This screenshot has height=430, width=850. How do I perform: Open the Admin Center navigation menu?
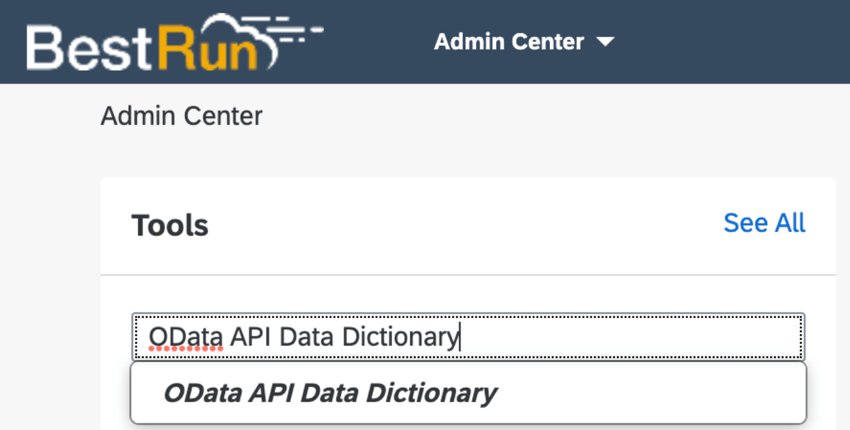pos(509,42)
